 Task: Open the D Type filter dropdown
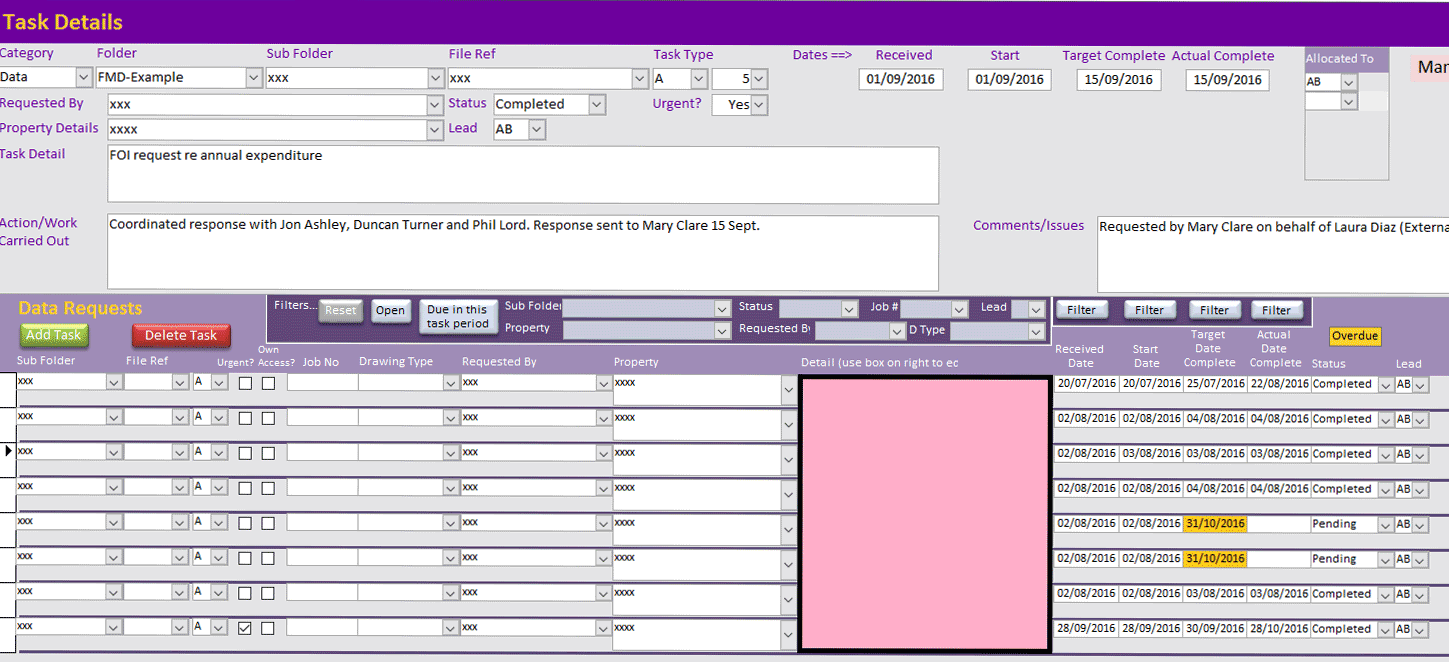point(1036,331)
